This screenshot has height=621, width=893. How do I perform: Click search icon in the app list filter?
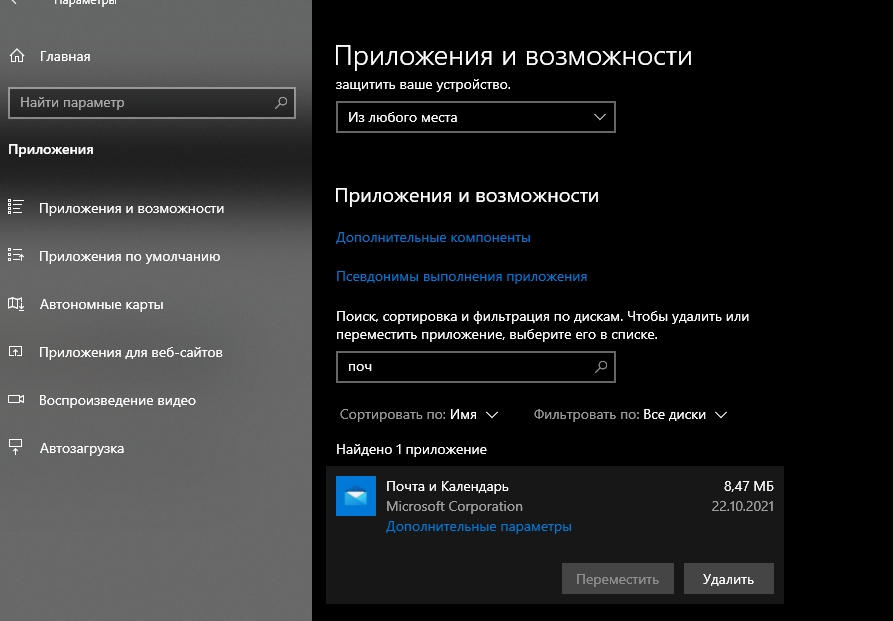click(601, 367)
